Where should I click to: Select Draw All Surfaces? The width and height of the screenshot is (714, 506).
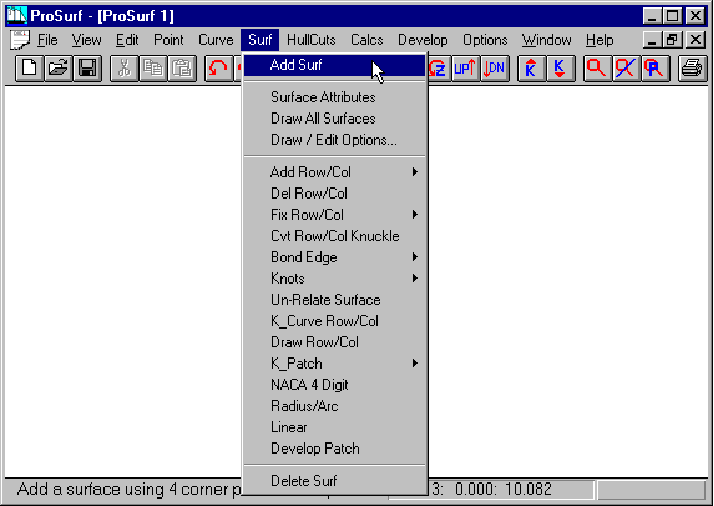[335, 118]
